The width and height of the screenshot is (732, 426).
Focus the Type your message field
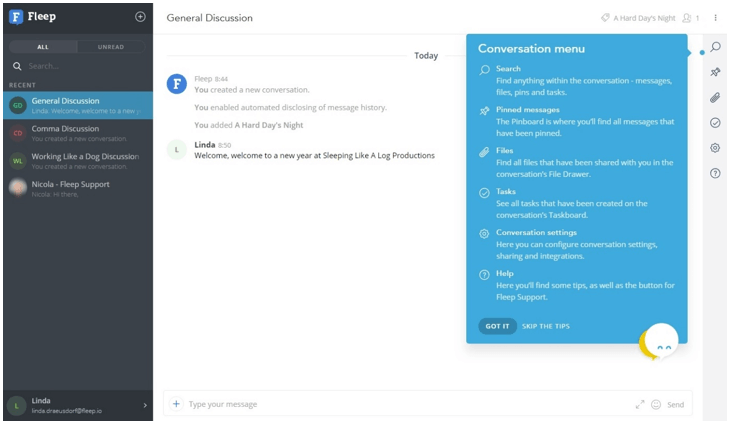tap(408, 404)
